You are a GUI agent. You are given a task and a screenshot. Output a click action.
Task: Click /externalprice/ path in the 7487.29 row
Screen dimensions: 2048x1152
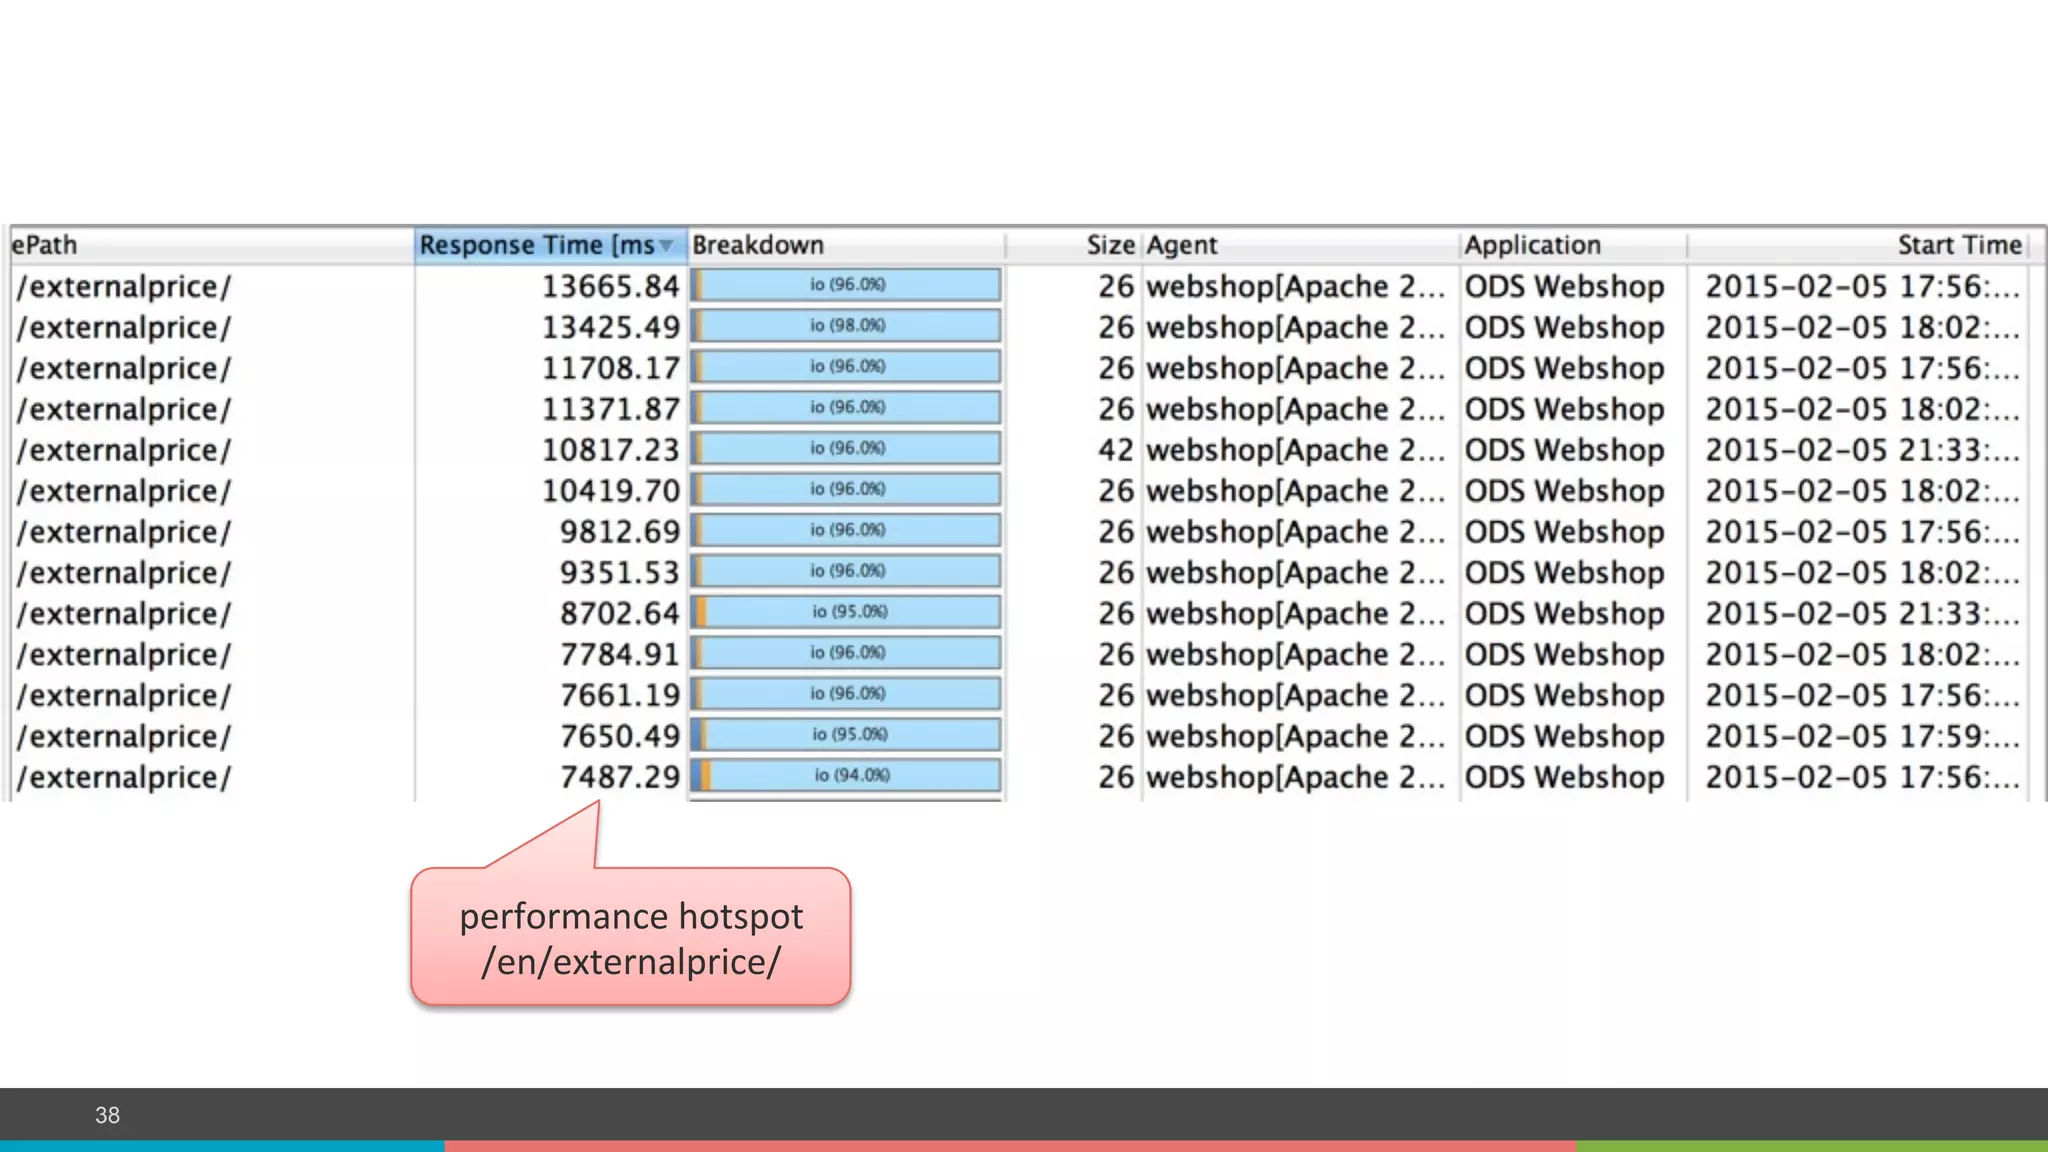coord(123,778)
